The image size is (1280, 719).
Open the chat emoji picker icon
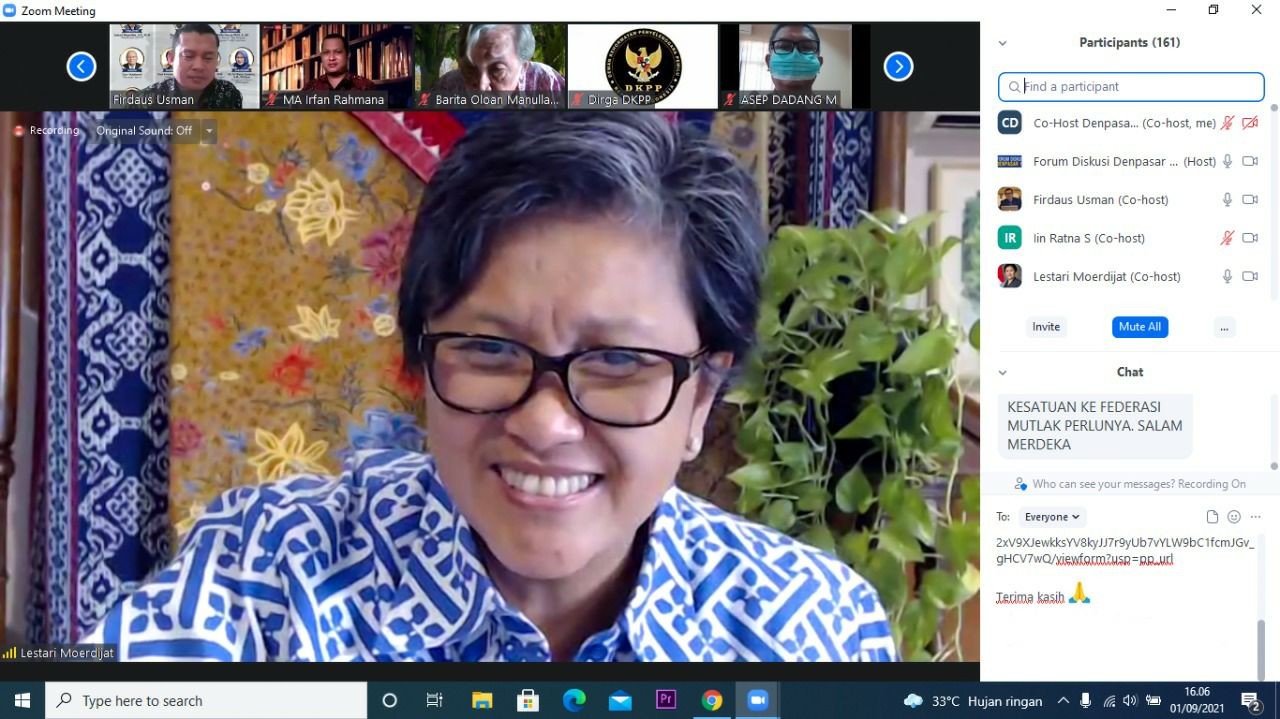coord(1234,517)
